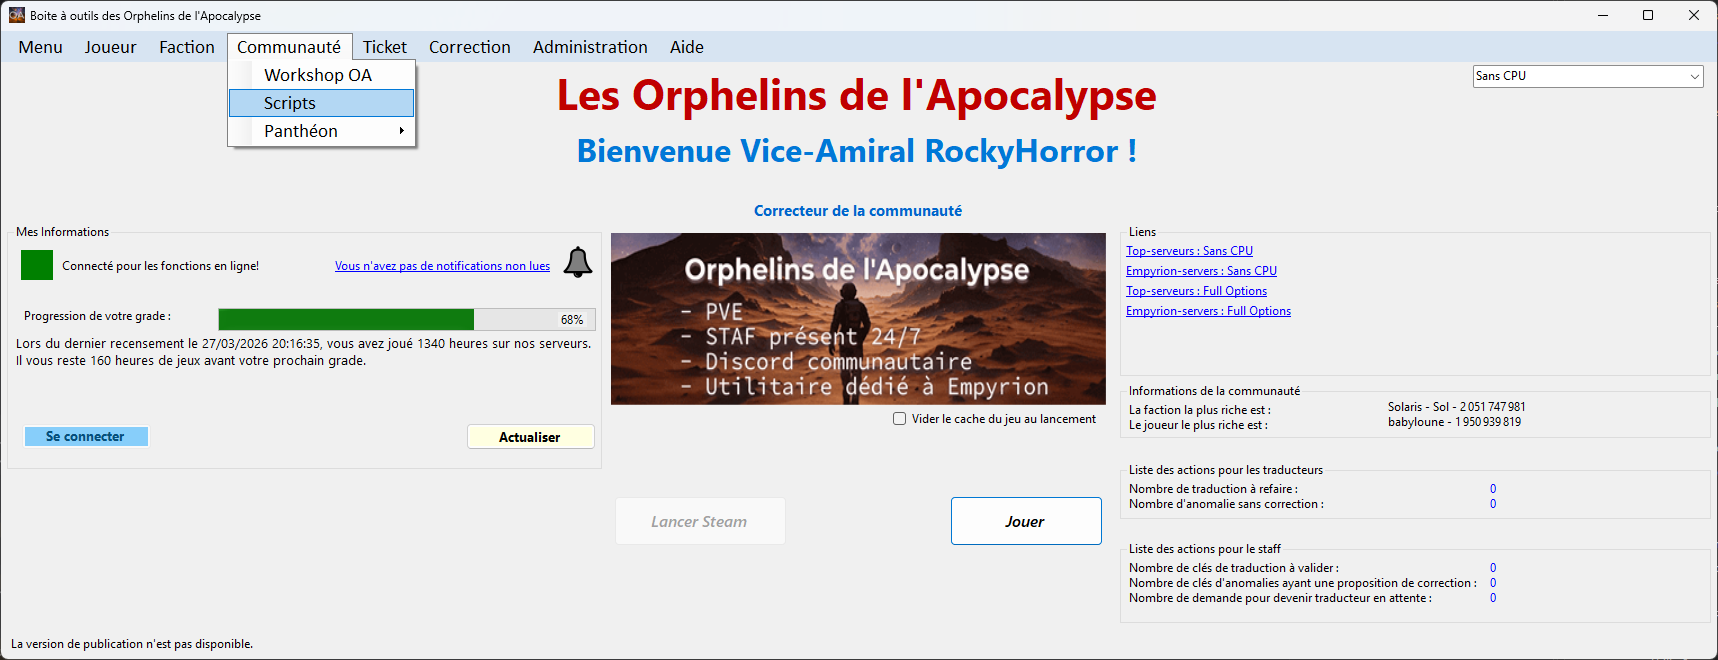Open the Ticket menu

click(385, 47)
